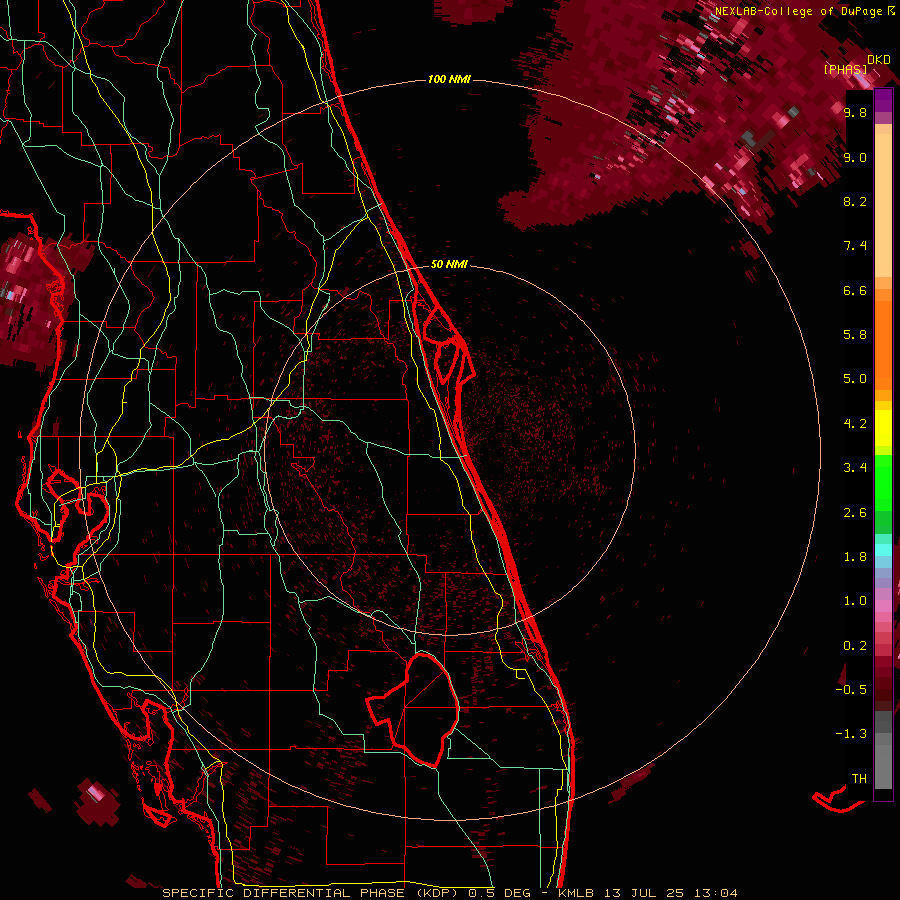The height and width of the screenshot is (900, 900).
Task: Click the 9.8 value on the color scale
Action: pos(855,113)
